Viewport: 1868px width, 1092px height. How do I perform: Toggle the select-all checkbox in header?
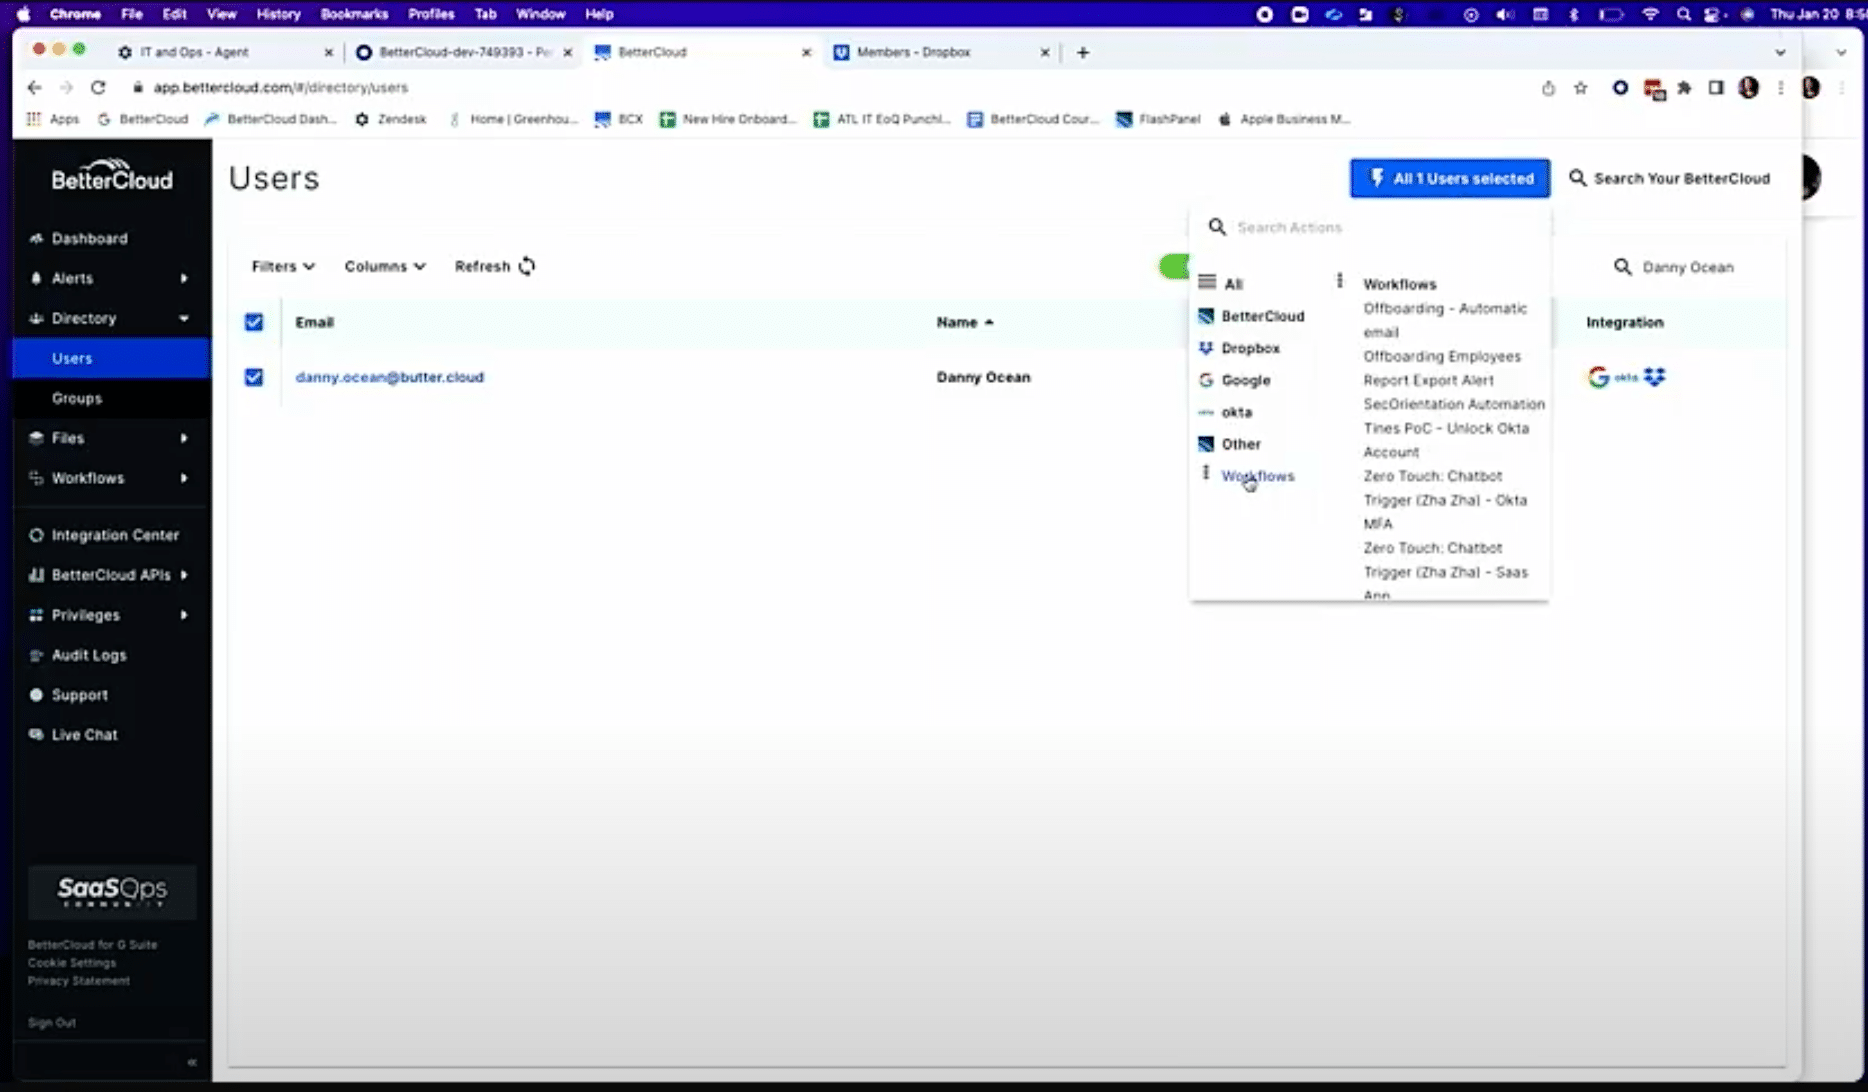pyautogui.click(x=254, y=322)
